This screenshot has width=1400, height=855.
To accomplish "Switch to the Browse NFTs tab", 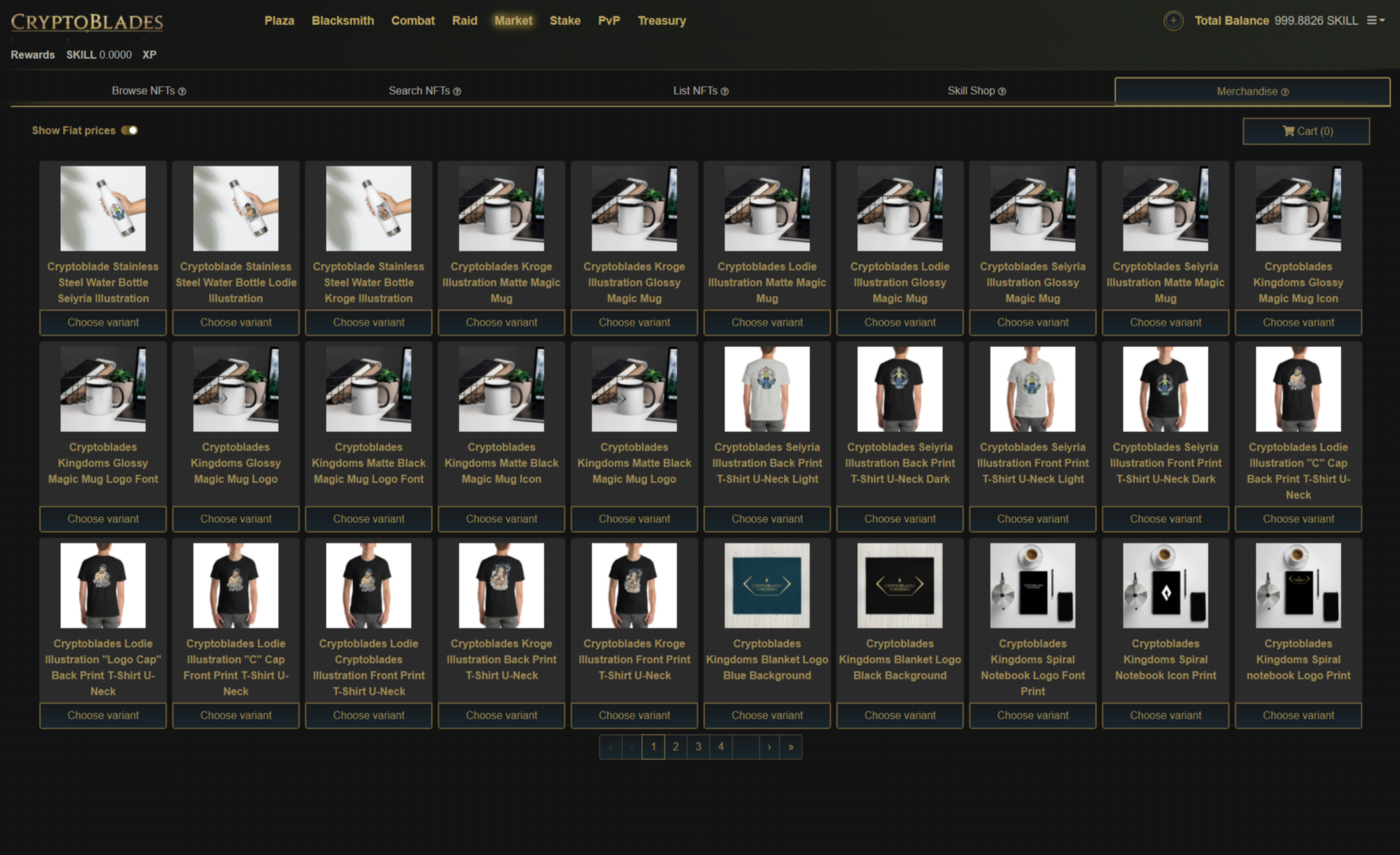I will click(149, 91).
